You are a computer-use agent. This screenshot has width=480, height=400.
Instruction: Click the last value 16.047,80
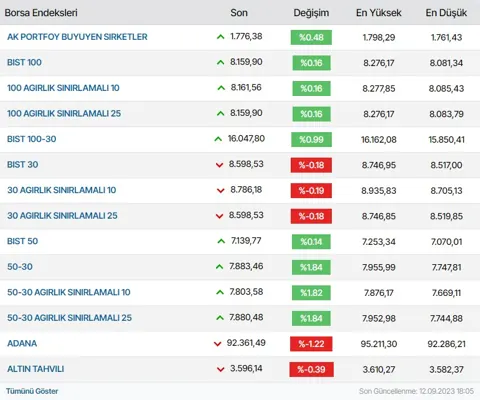(x=246, y=138)
